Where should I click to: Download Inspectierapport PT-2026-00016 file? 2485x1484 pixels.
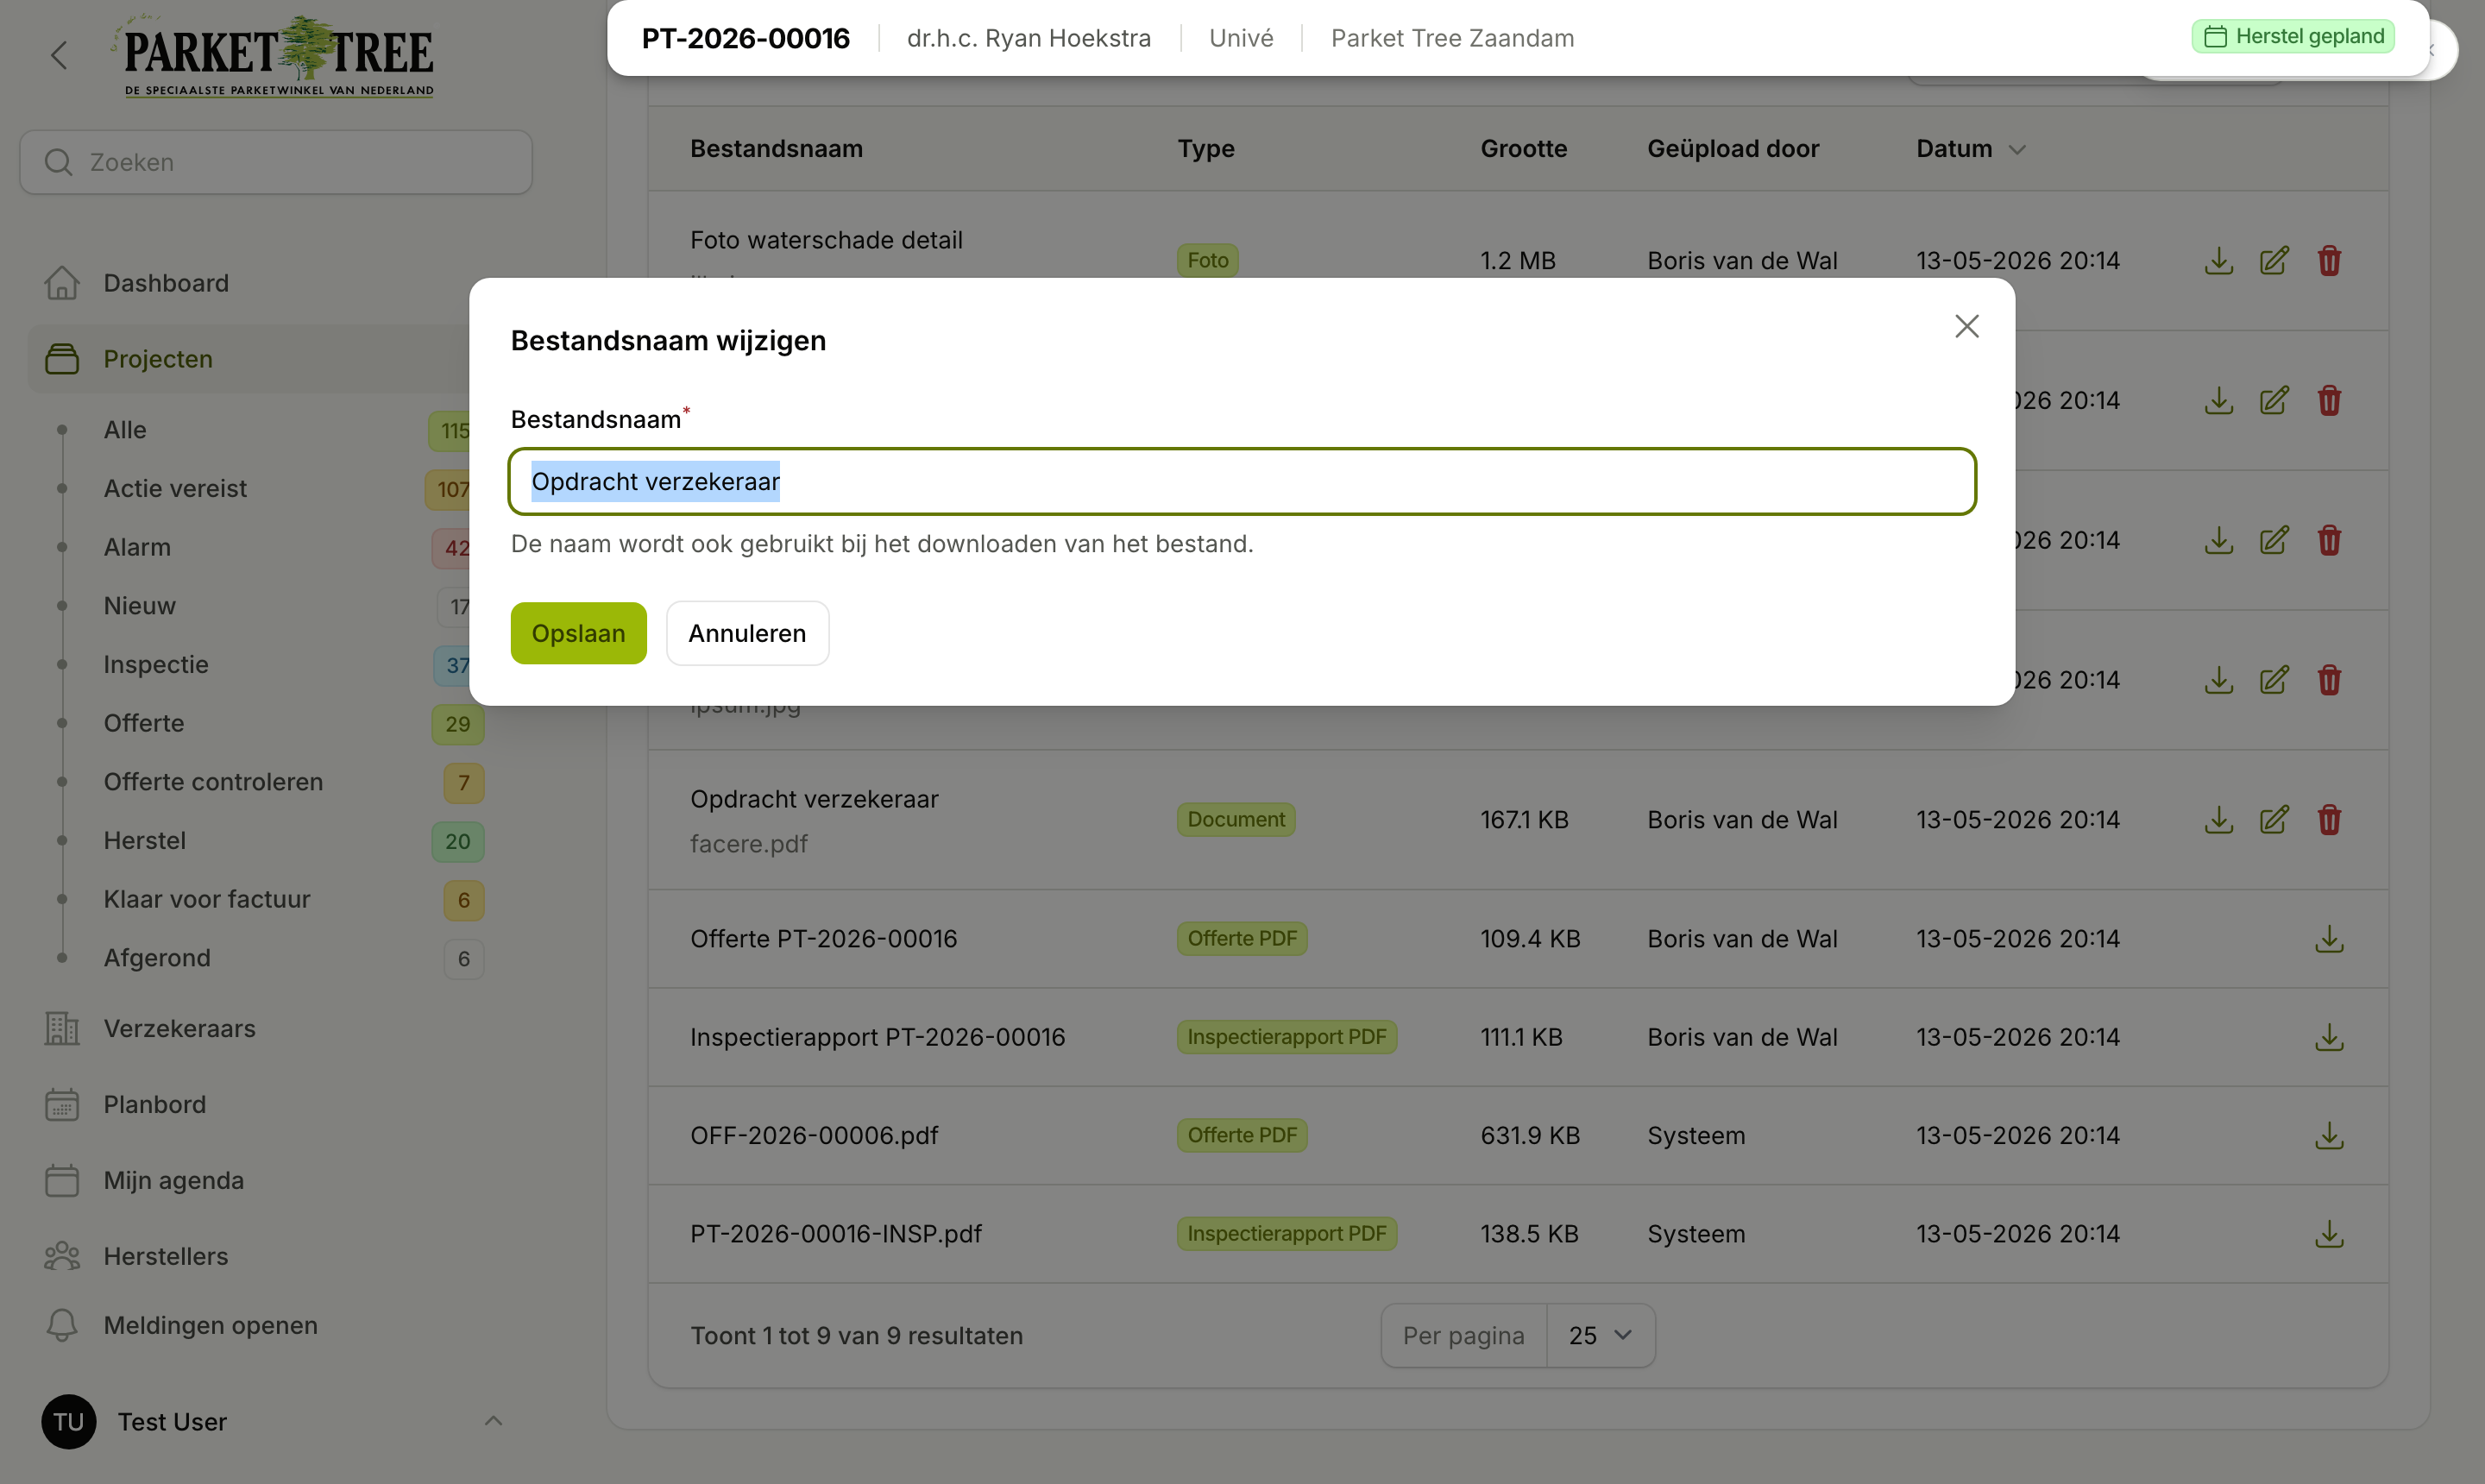(2329, 1037)
